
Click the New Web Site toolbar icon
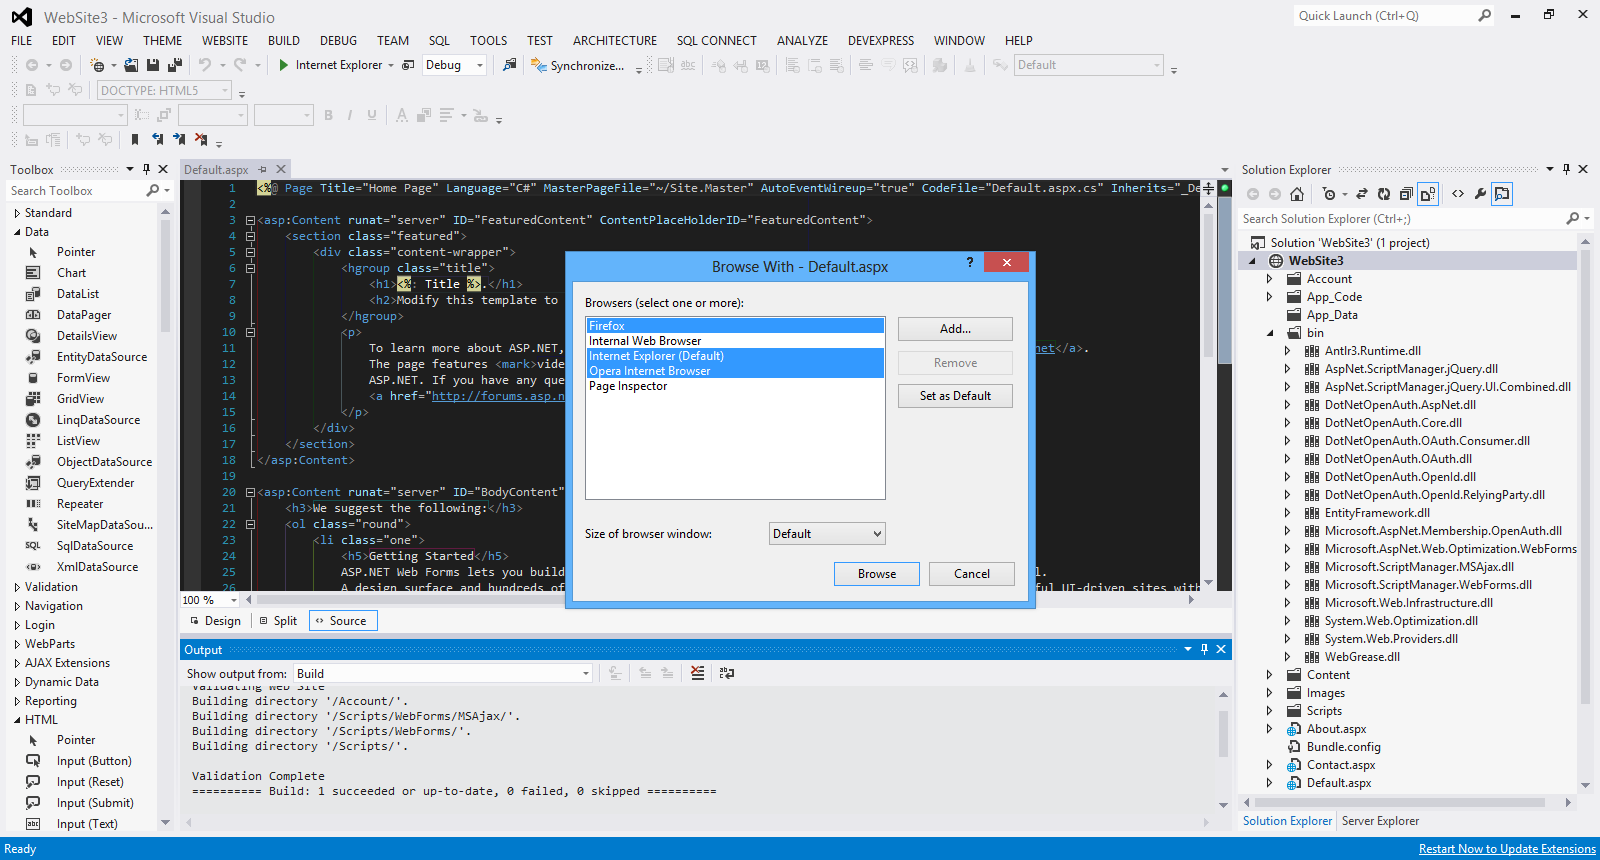tap(97, 65)
